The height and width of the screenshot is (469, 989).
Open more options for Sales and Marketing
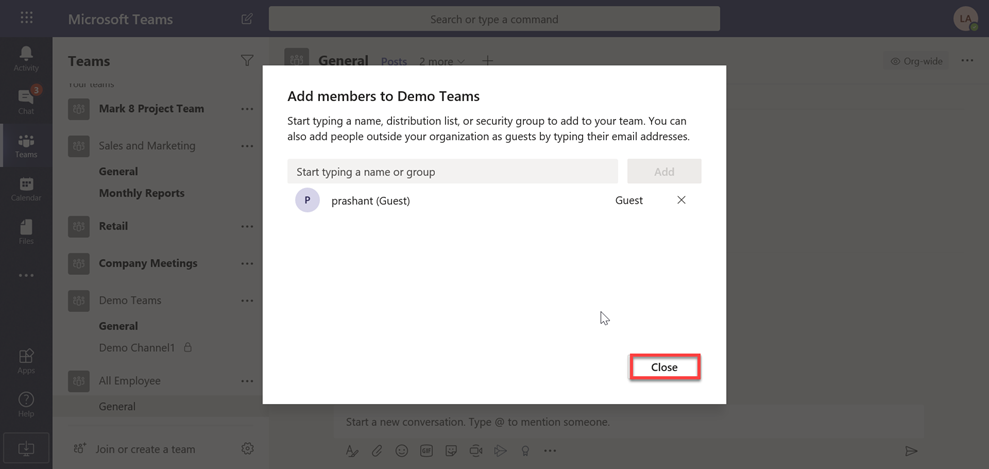(247, 146)
